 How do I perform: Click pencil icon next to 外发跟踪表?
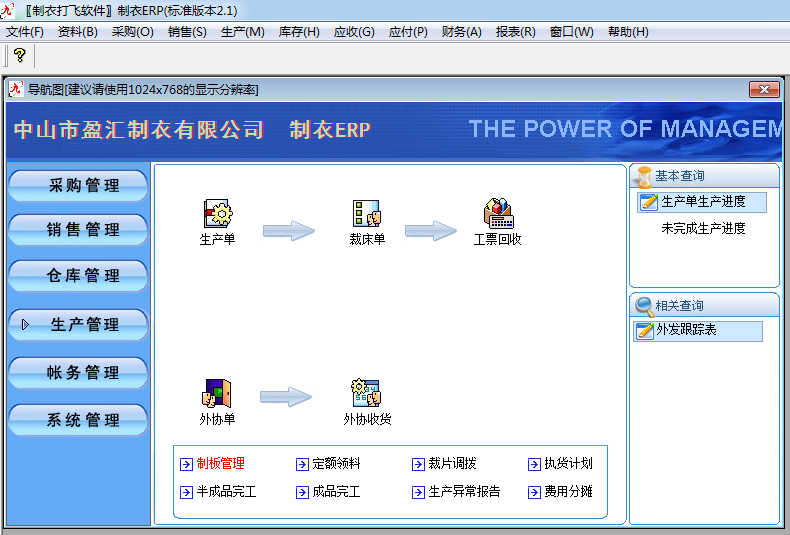(x=644, y=331)
